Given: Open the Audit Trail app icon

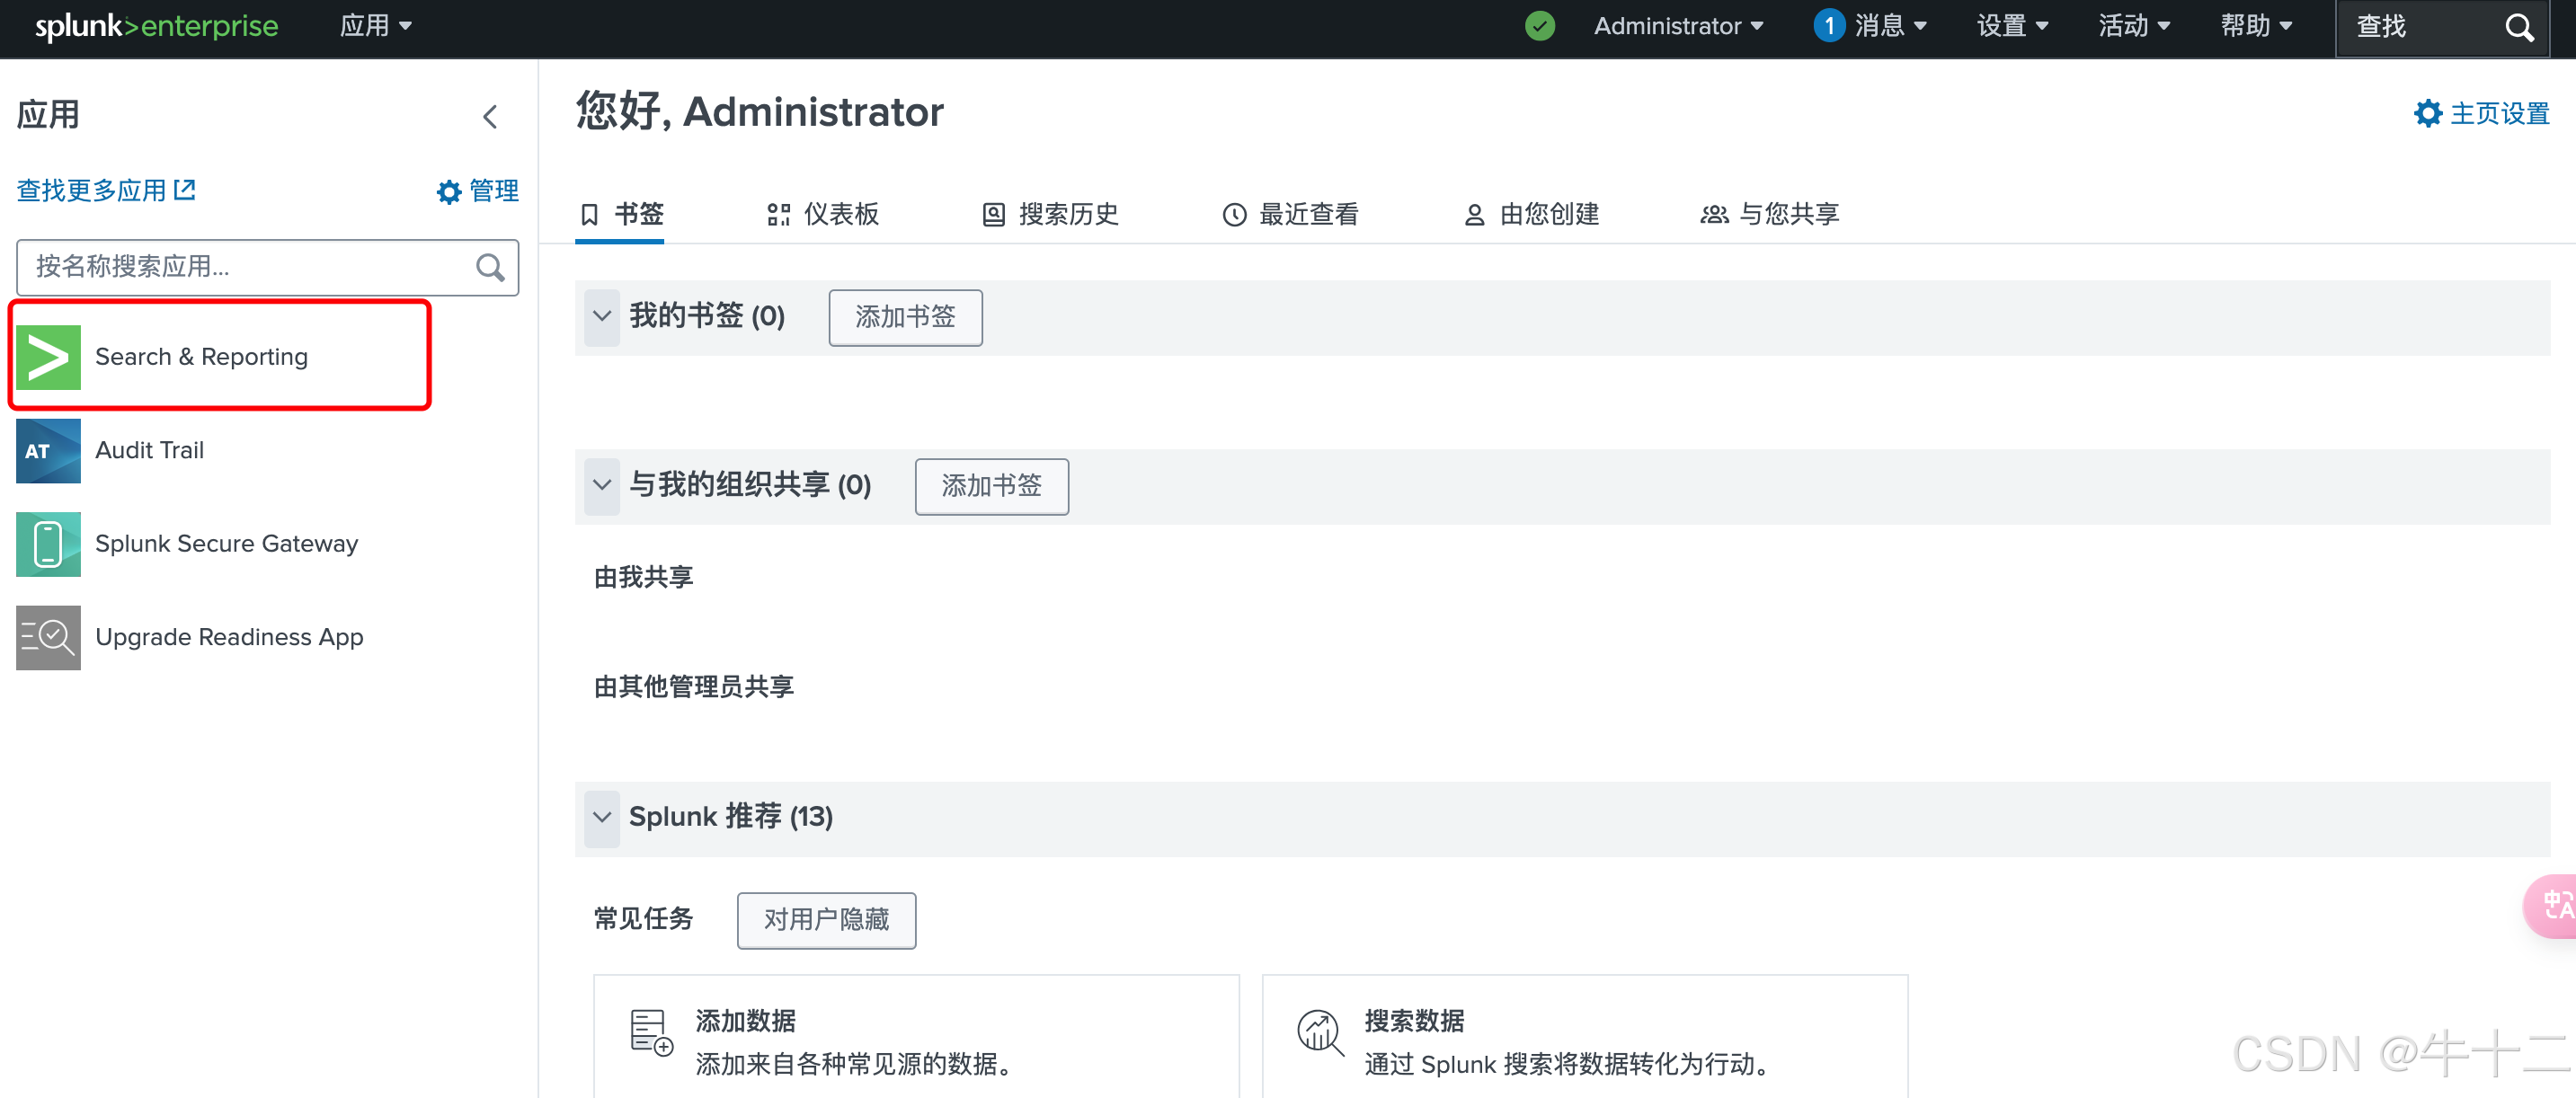Looking at the screenshot, I should (x=48, y=451).
